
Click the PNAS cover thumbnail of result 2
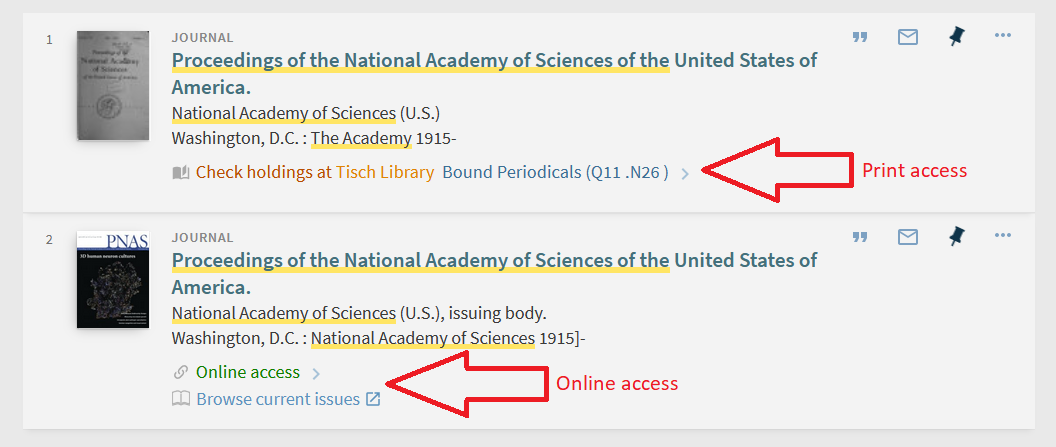point(113,279)
